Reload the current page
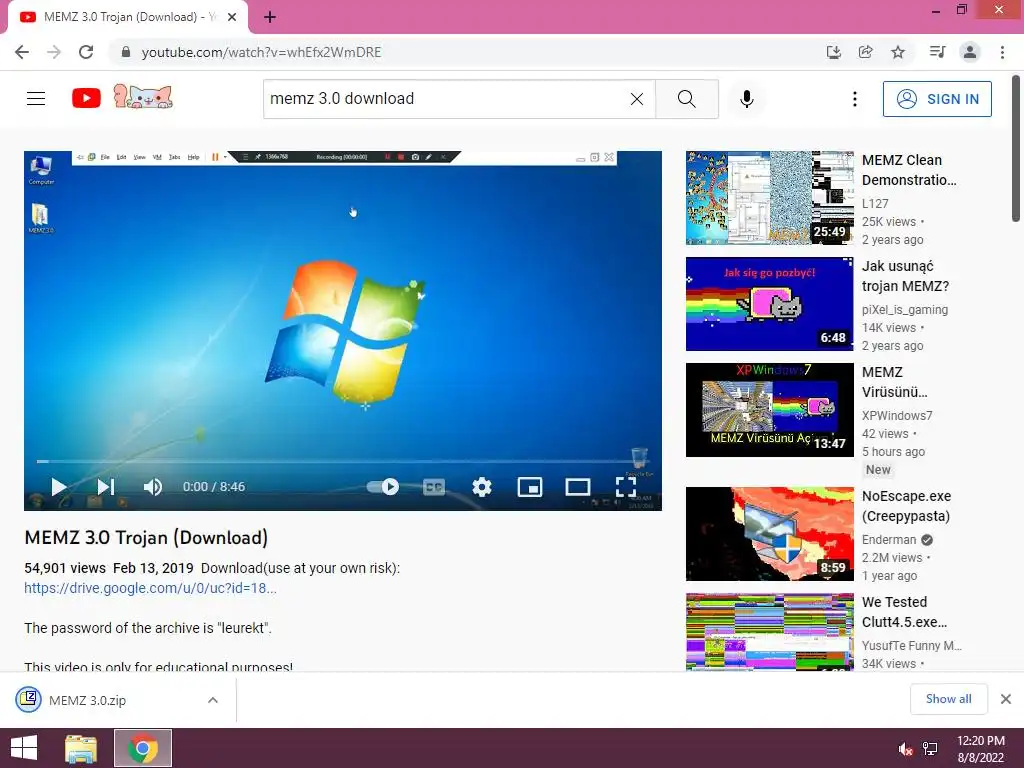 coord(86,52)
